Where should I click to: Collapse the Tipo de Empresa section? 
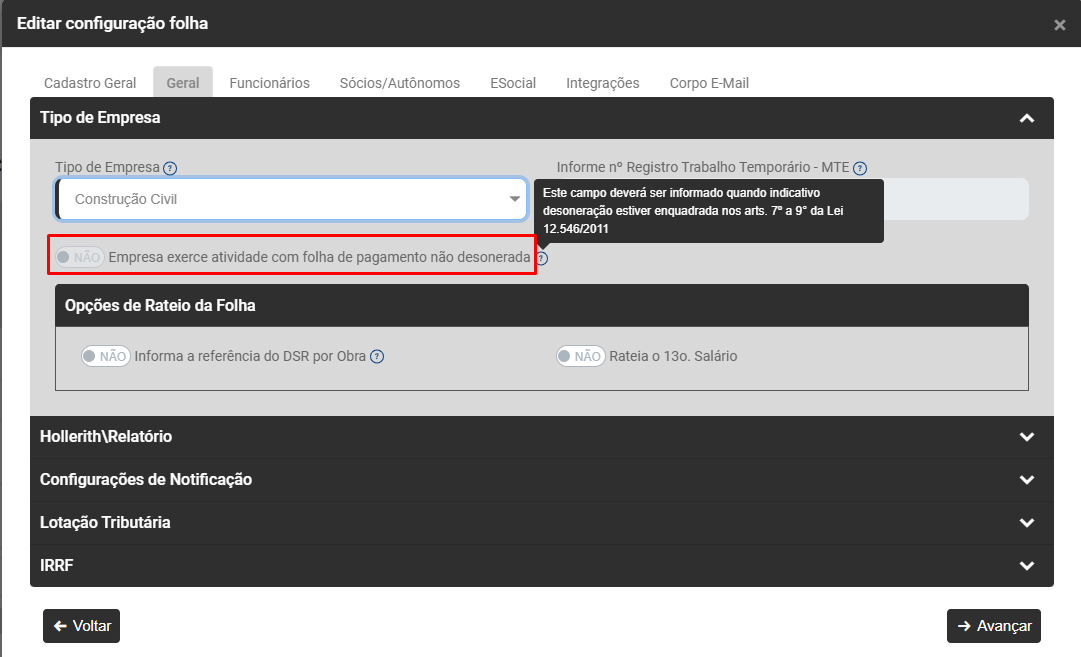pos(1025,118)
